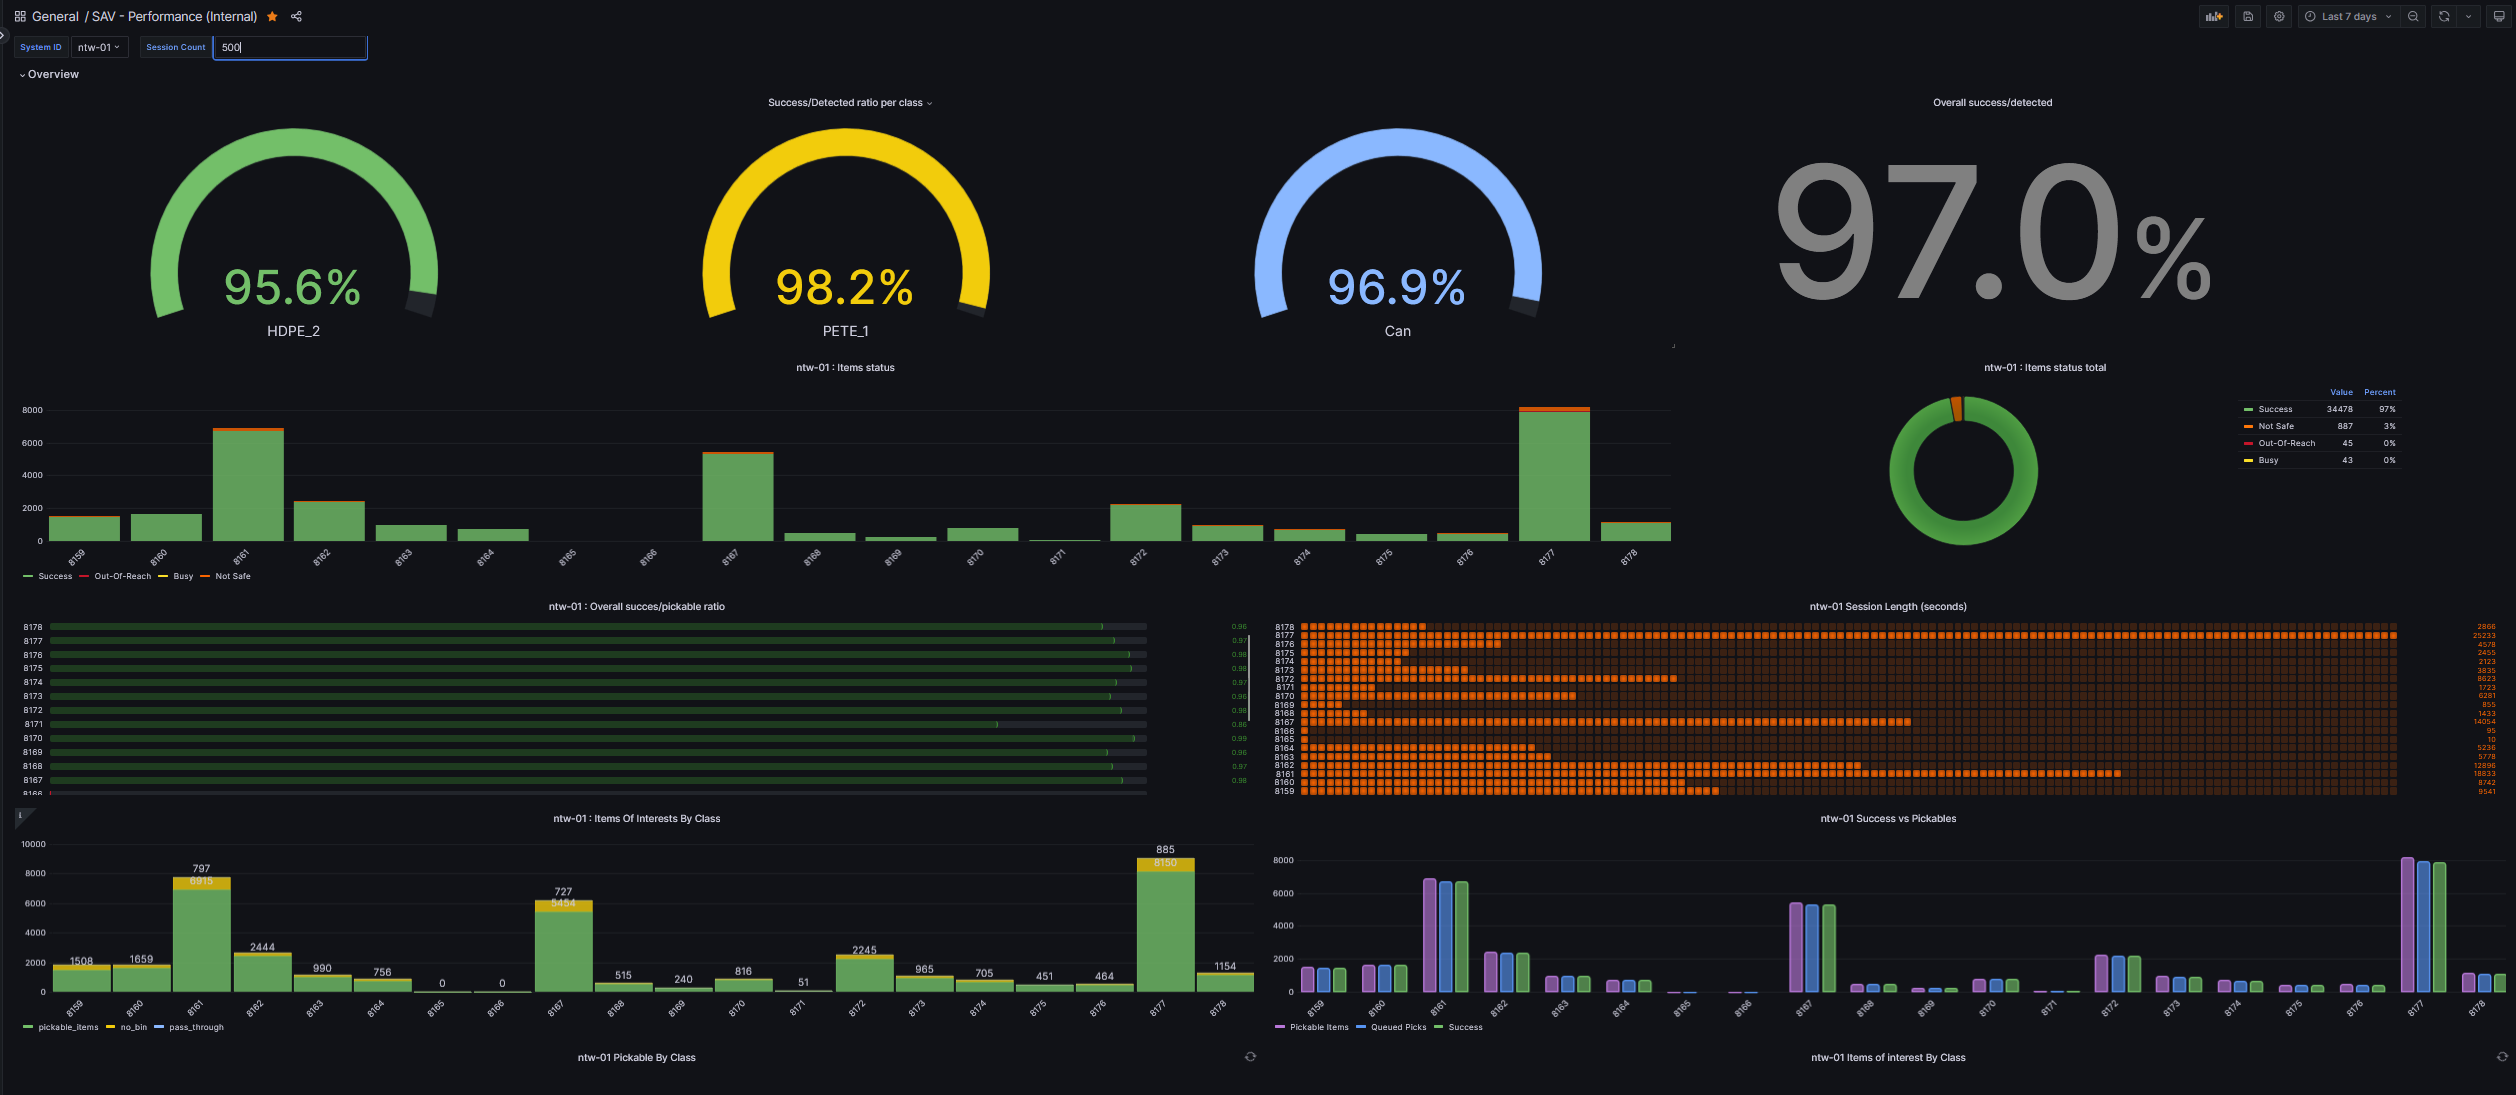Zoom out the time range
The image size is (2516, 1095).
[2413, 16]
